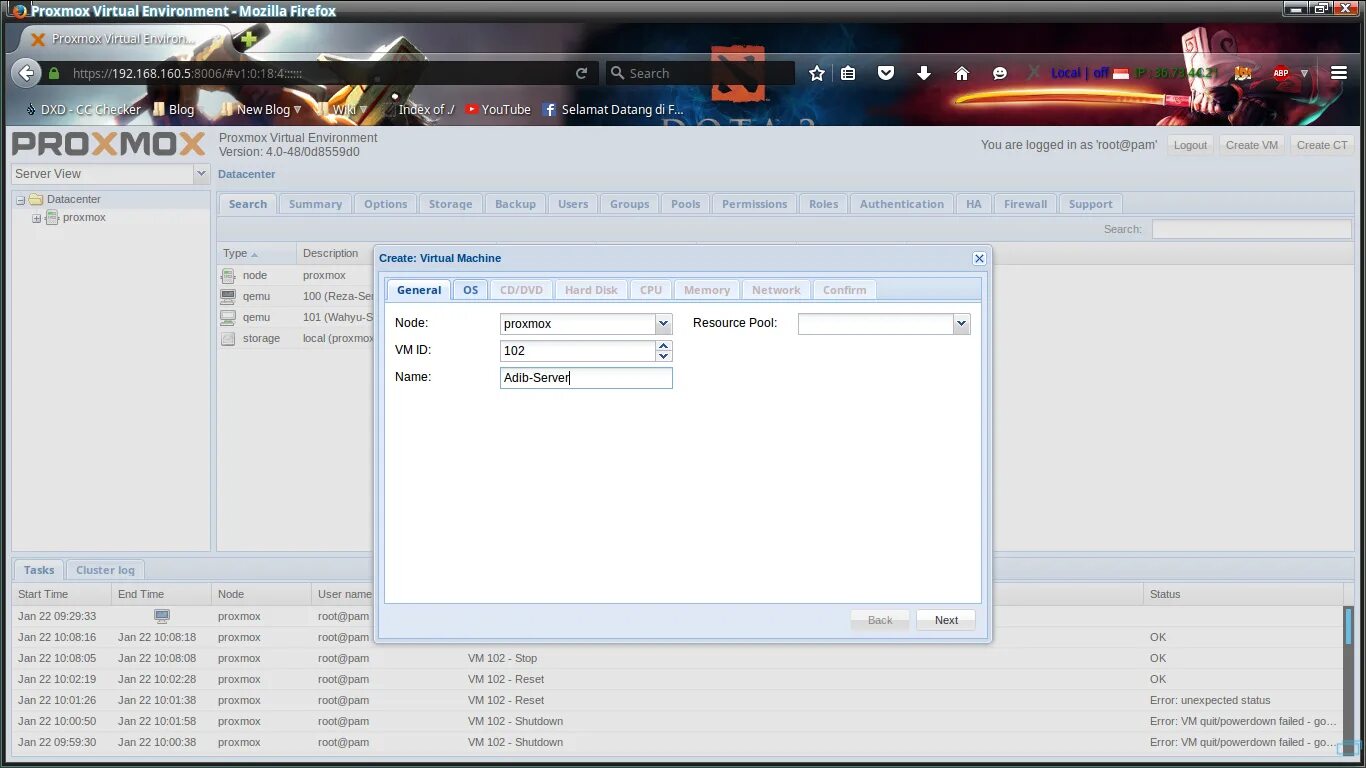Bookmark this page with the star icon

click(817, 73)
